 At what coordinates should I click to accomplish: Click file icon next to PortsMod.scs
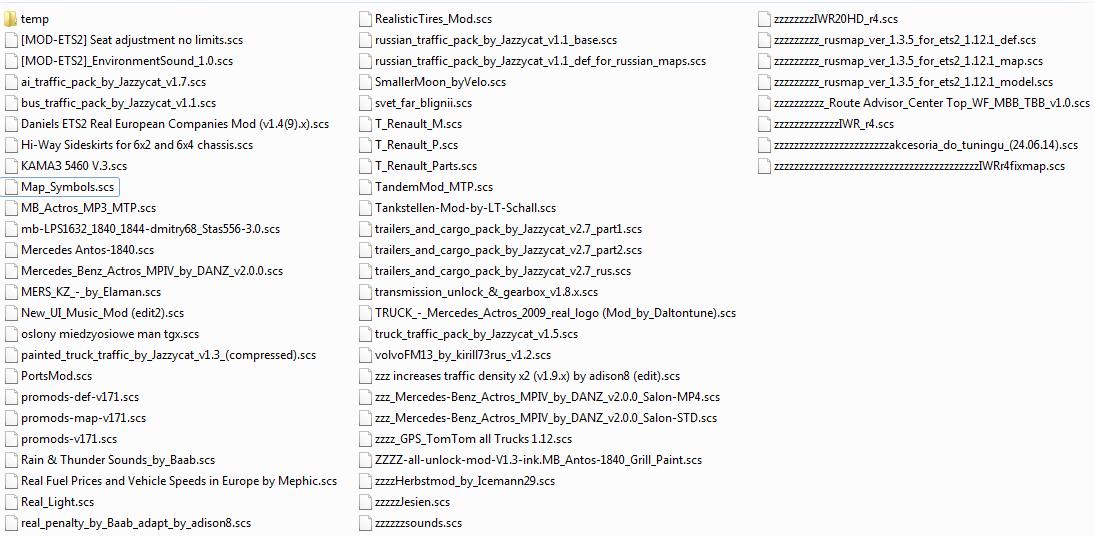click(x=10, y=376)
